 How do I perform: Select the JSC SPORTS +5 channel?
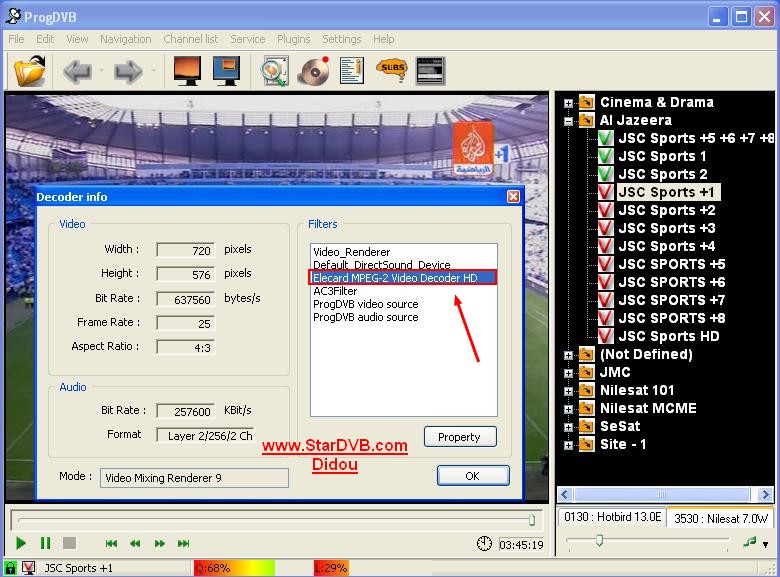click(x=672, y=264)
